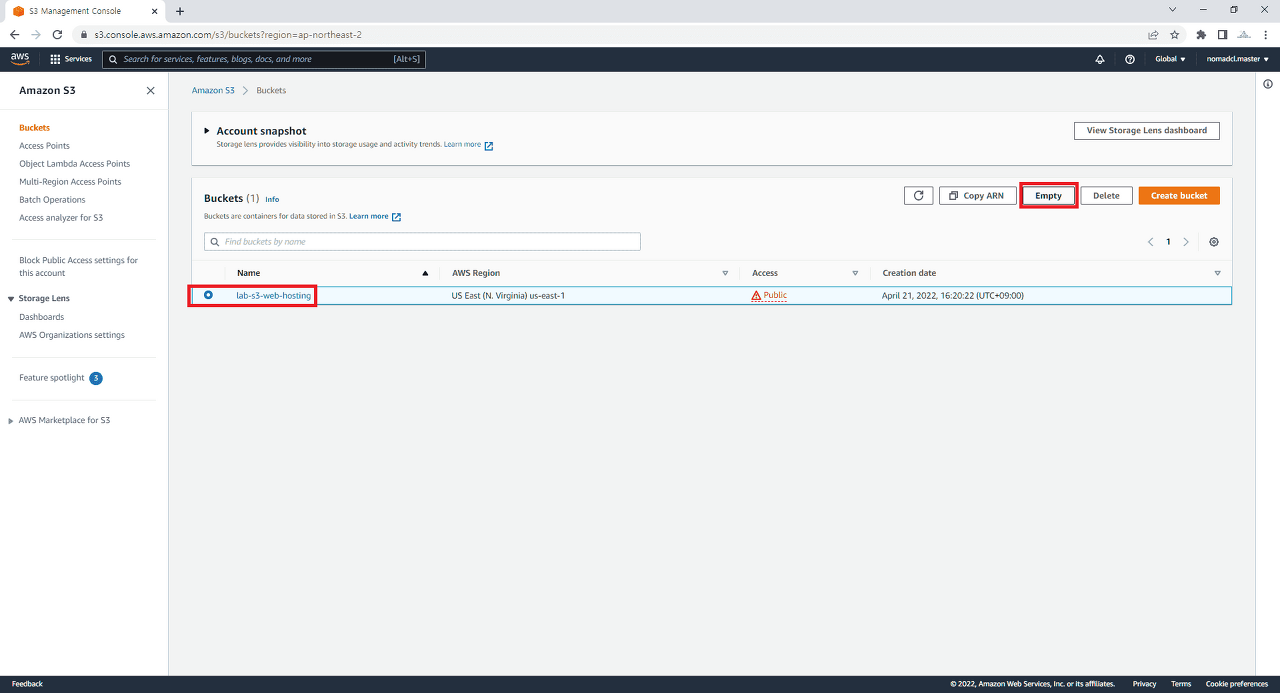The image size is (1280, 693).
Task: Open a new browser tab
Action: click(180, 11)
